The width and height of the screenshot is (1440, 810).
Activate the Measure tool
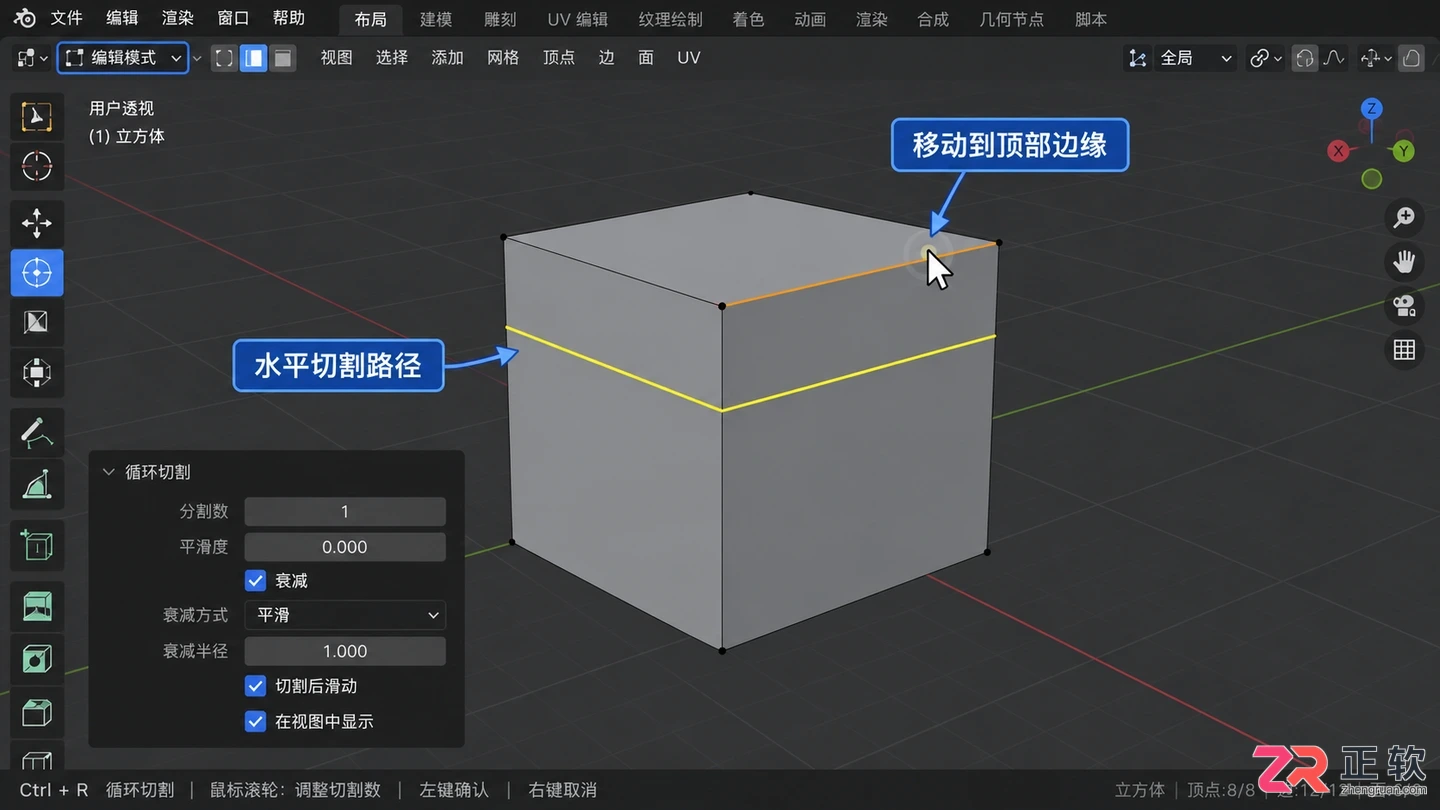(x=37, y=485)
